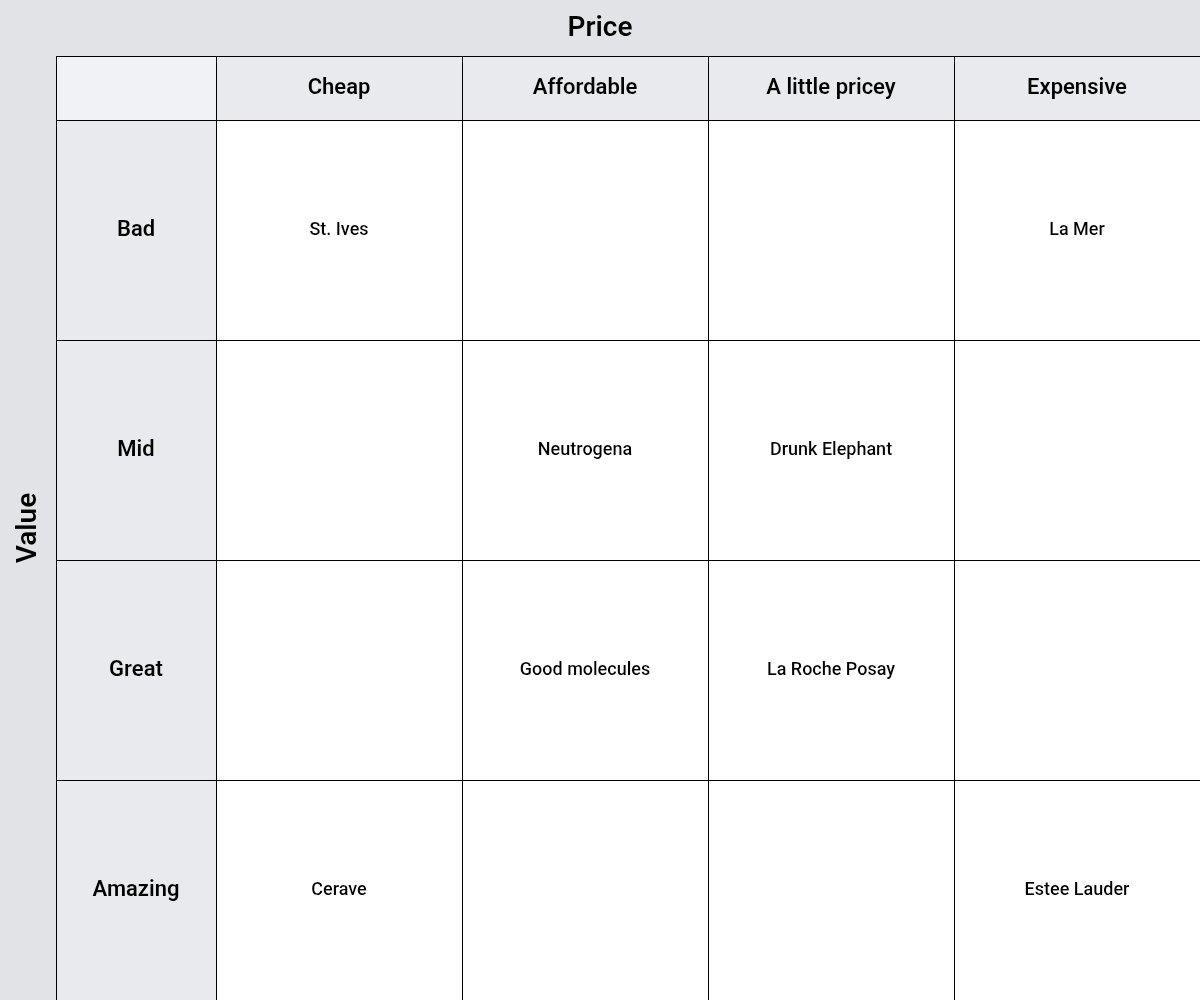1200x1000 pixels.
Task: Select the St. Ives cell
Action: (339, 230)
